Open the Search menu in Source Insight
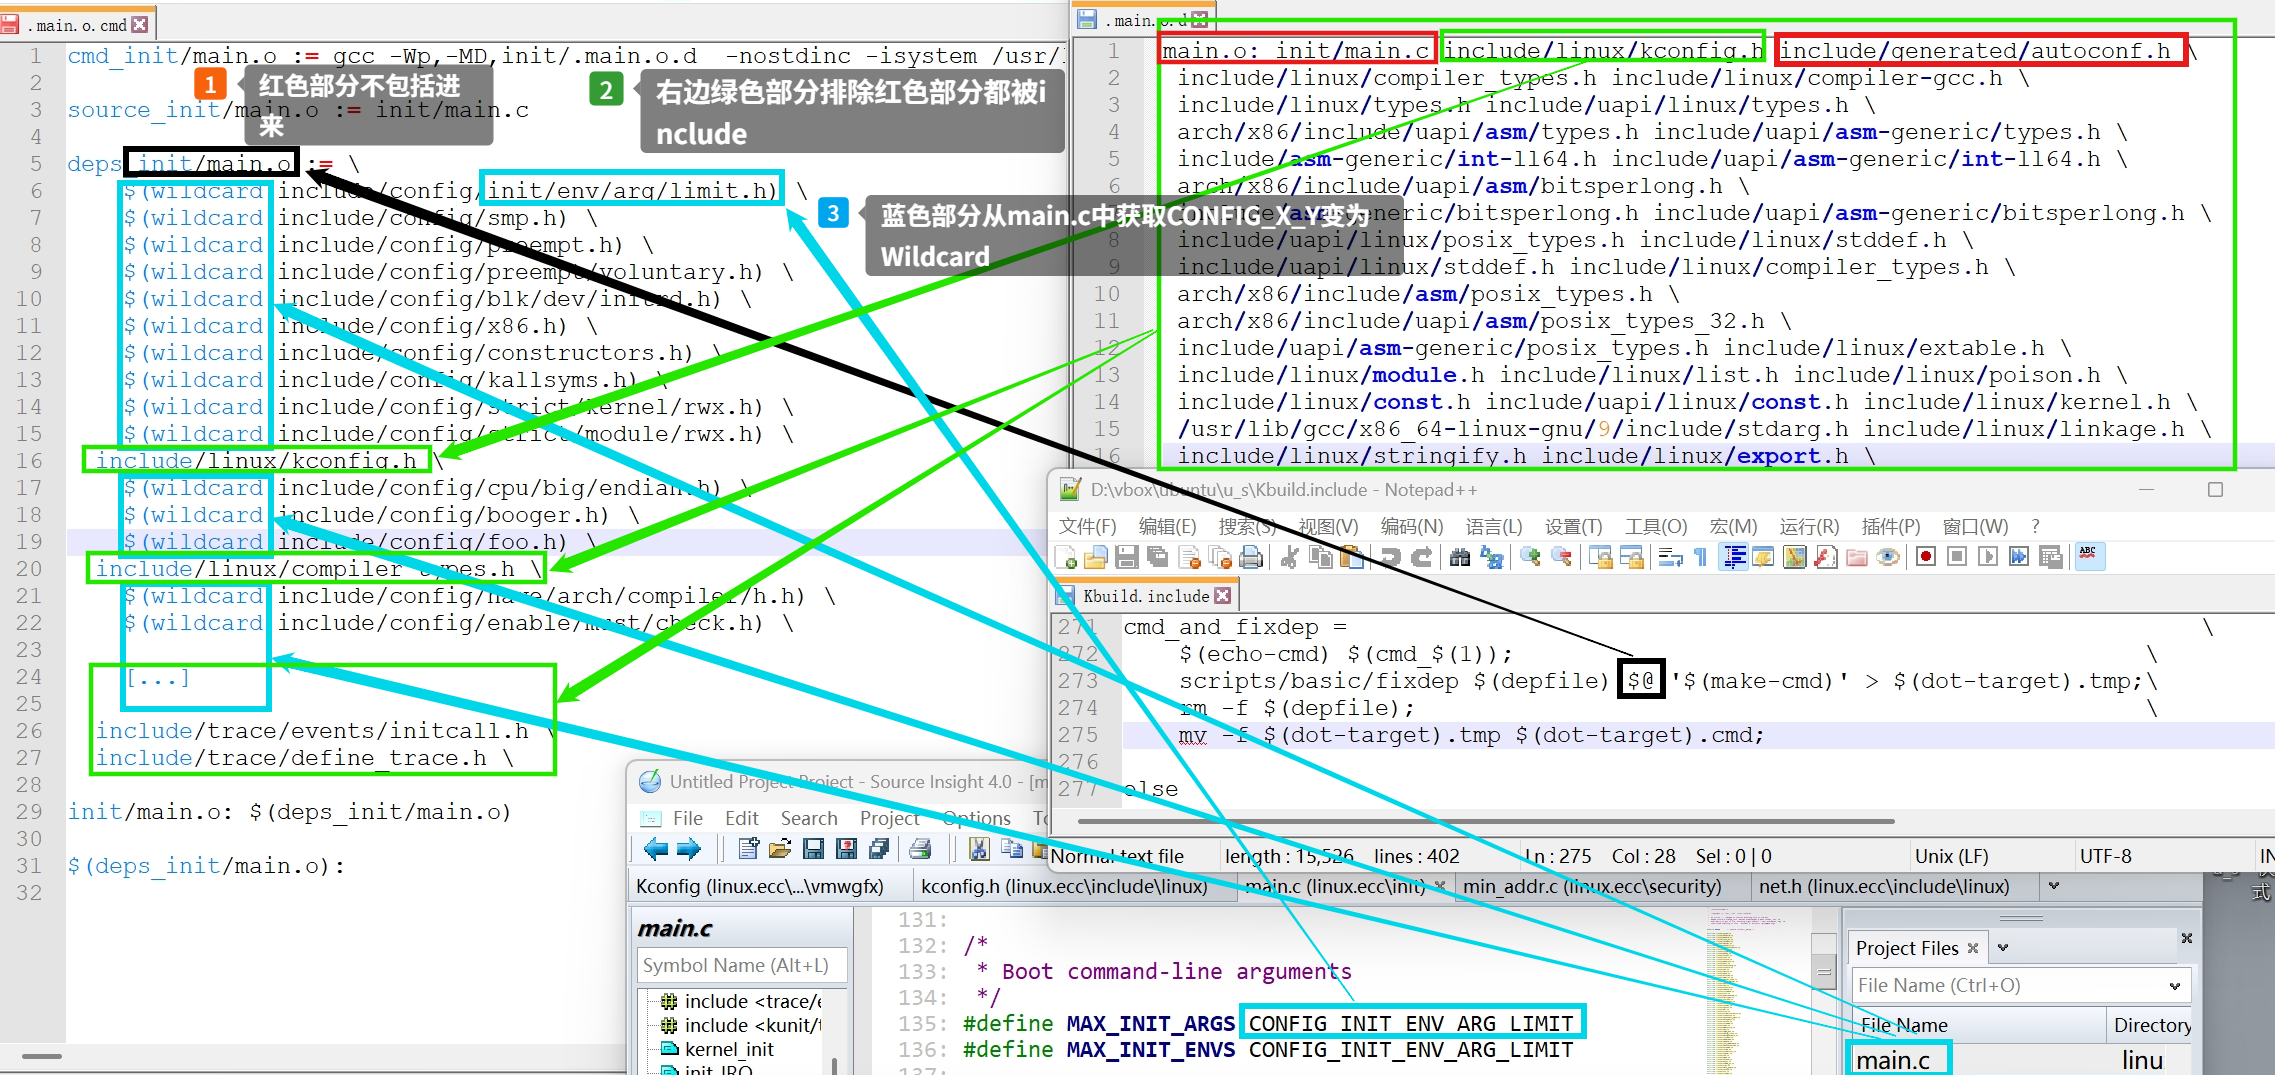The height and width of the screenshot is (1075, 2275). pos(809,818)
